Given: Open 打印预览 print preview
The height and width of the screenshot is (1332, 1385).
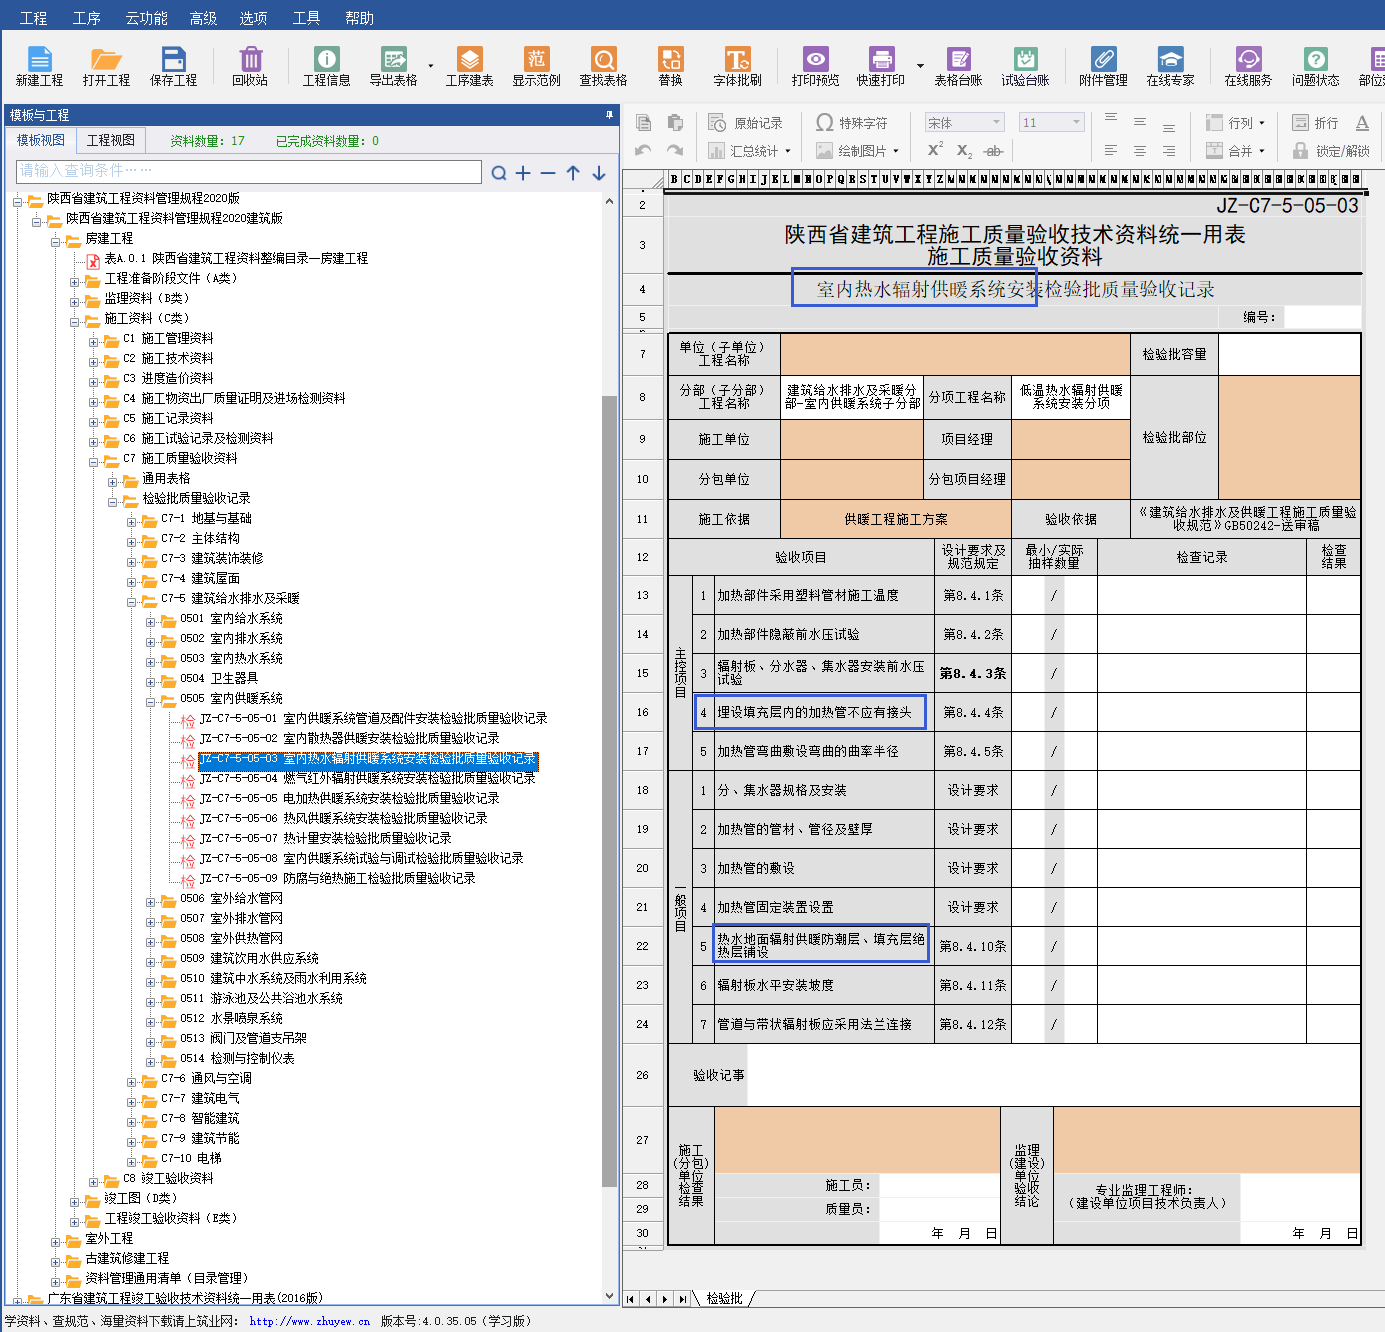Looking at the screenshot, I should pyautogui.click(x=816, y=67).
